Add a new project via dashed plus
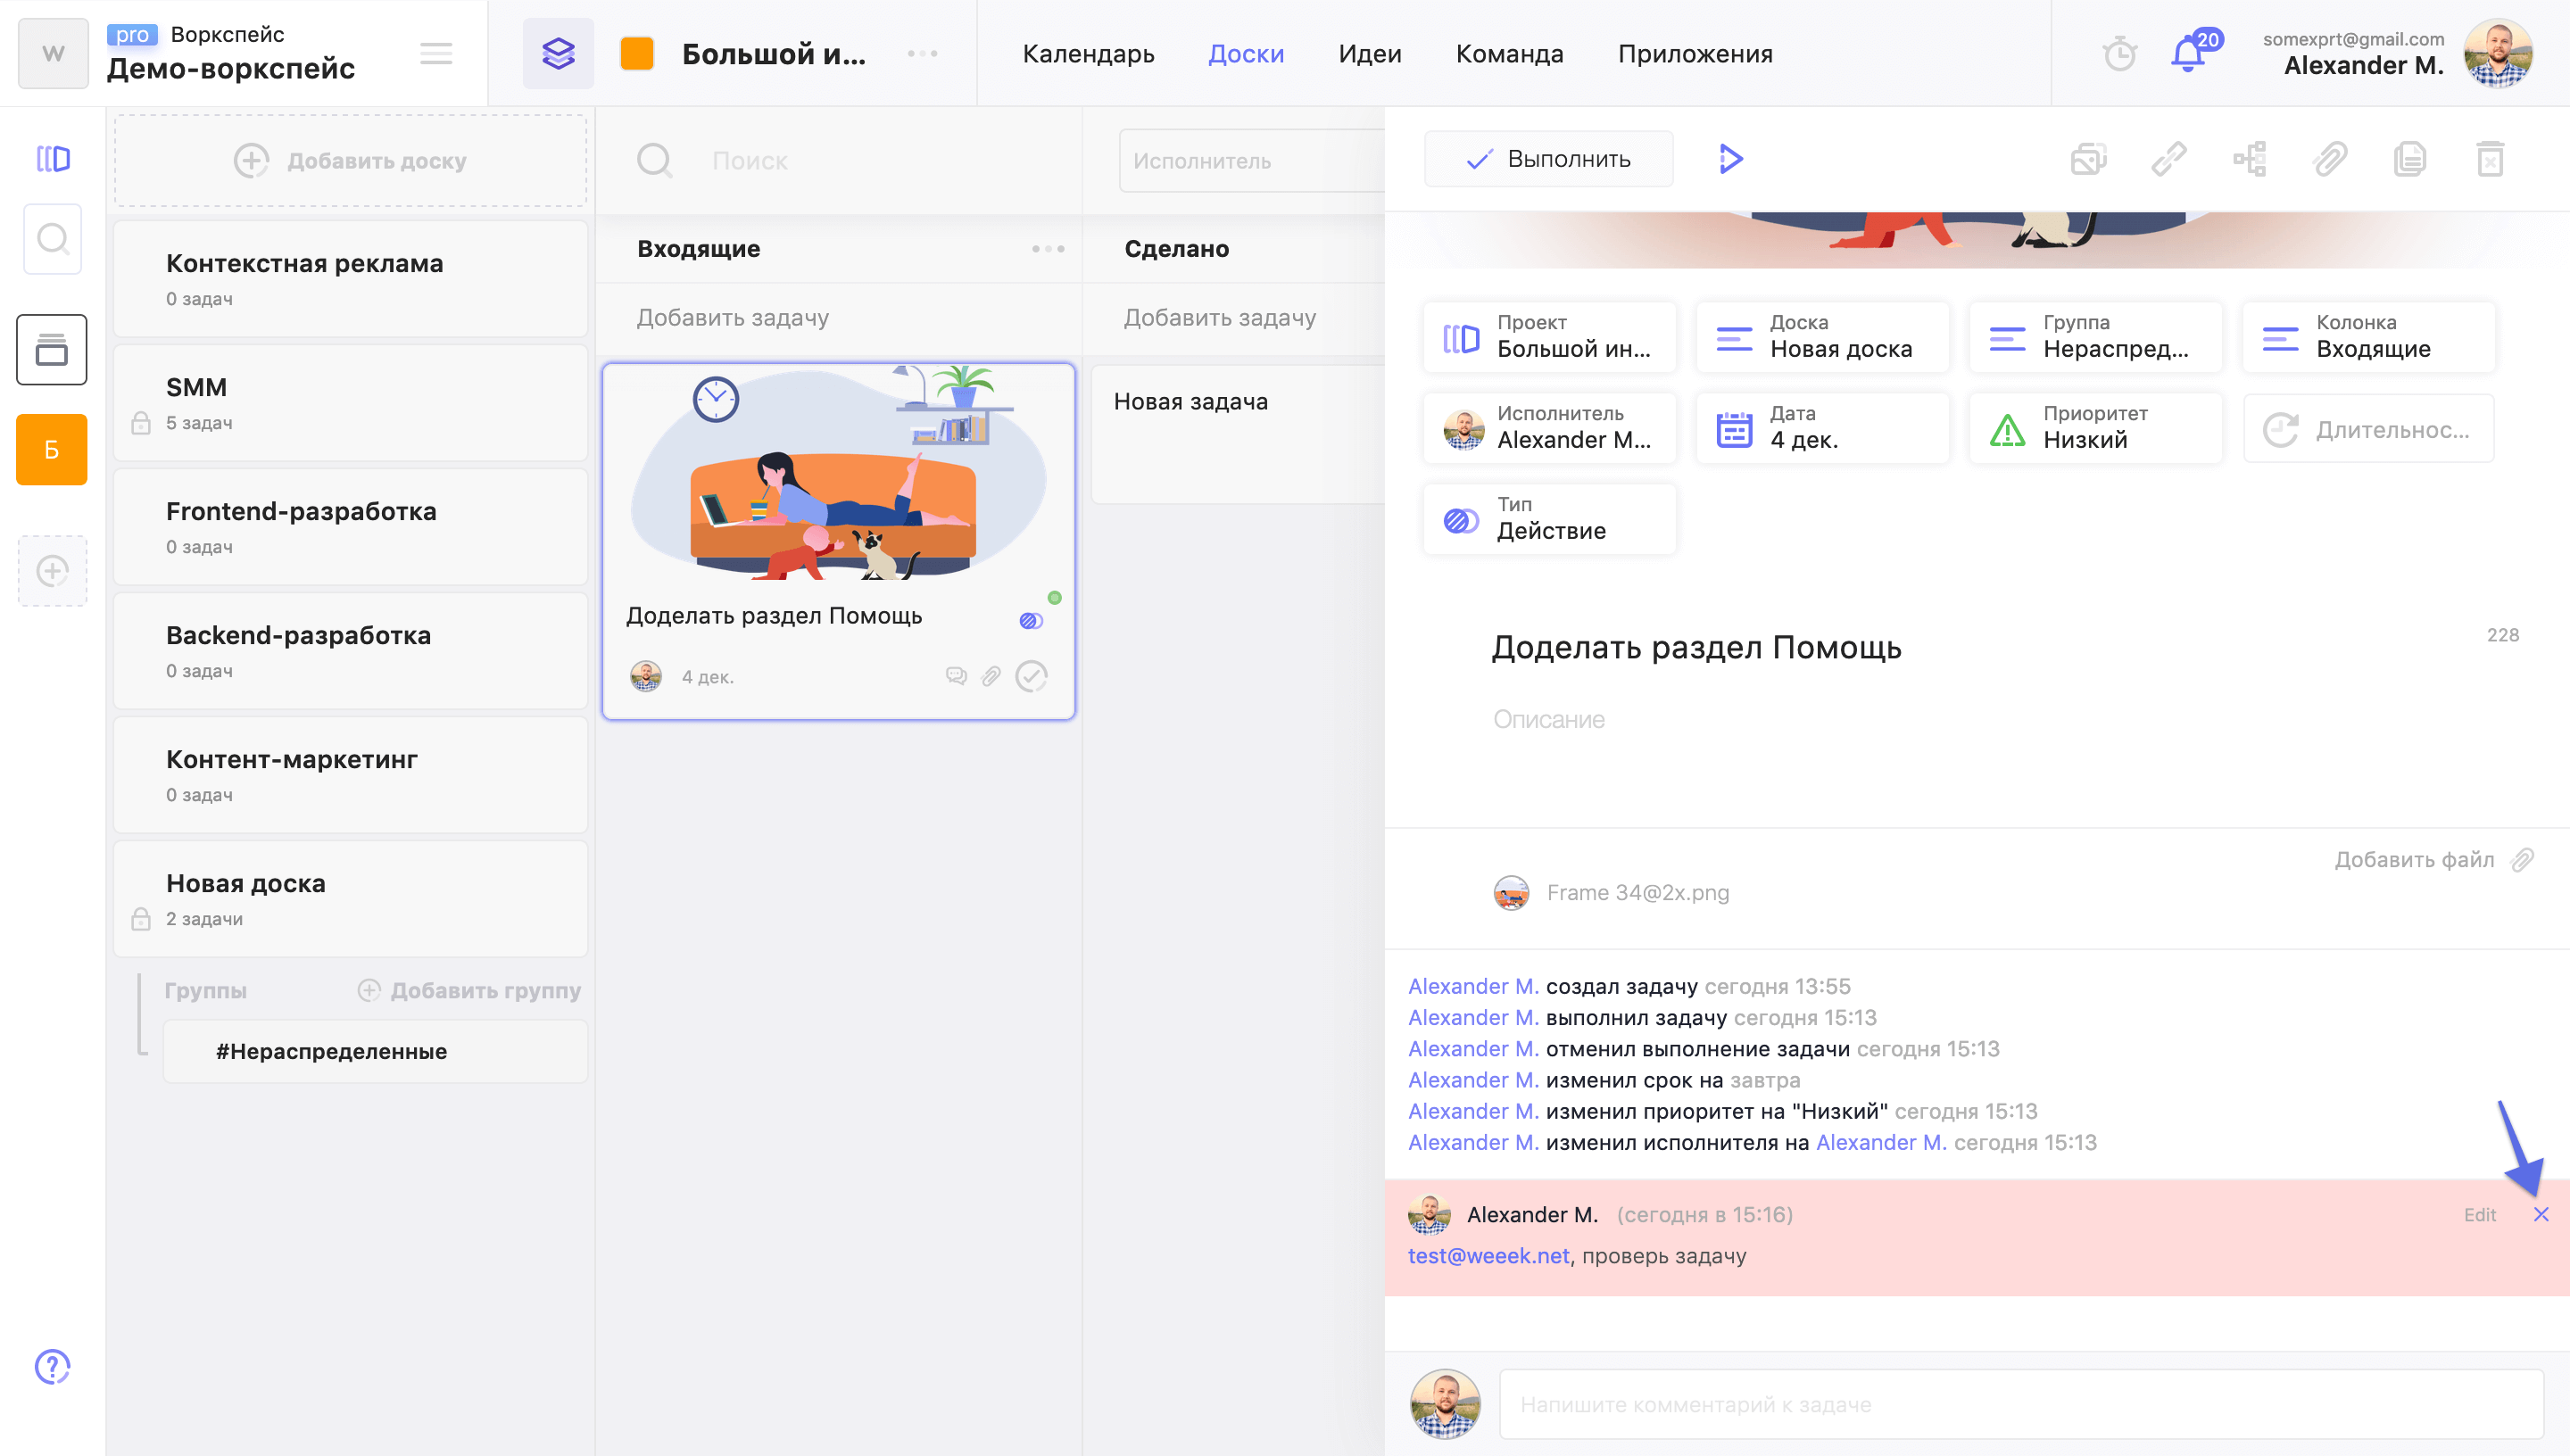2570x1456 pixels. click(52, 571)
